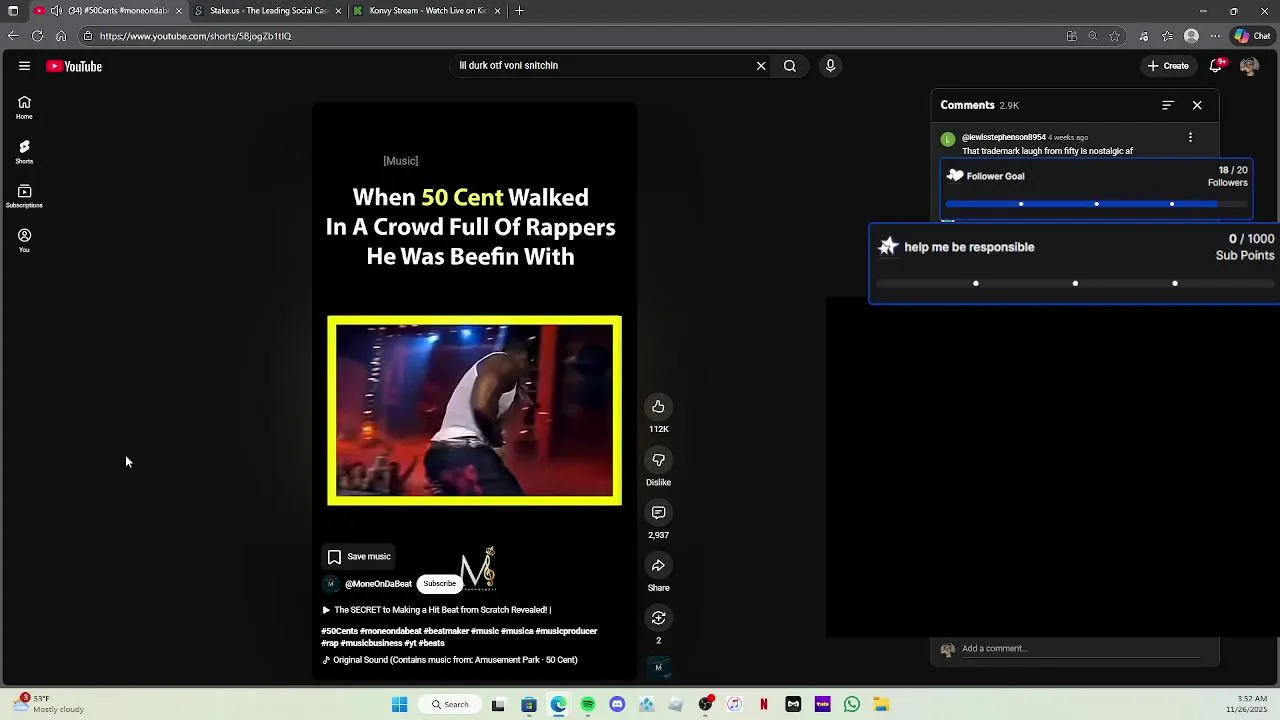This screenshot has height=720, width=1280.
Task: Click the address bar URL
Action: click(195, 36)
